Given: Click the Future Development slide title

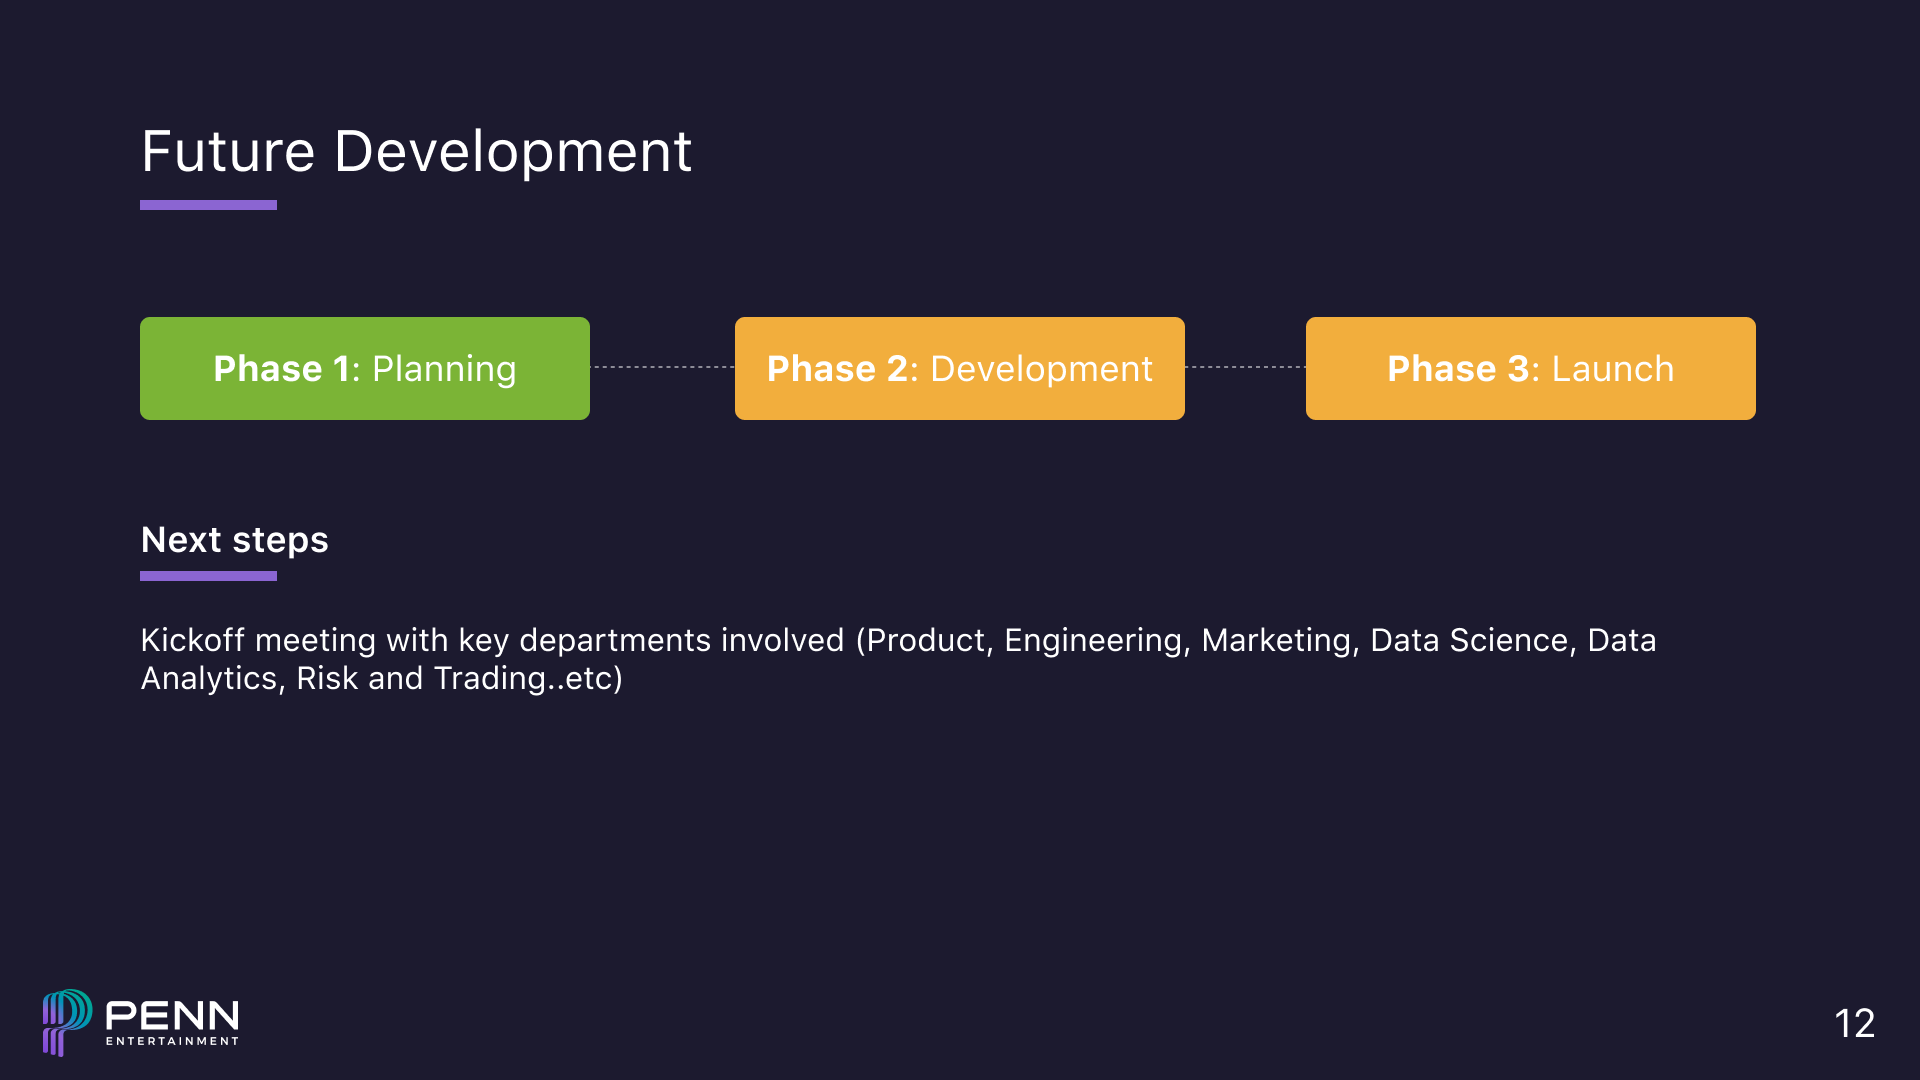Looking at the screenshot, I should pos(417,152).
